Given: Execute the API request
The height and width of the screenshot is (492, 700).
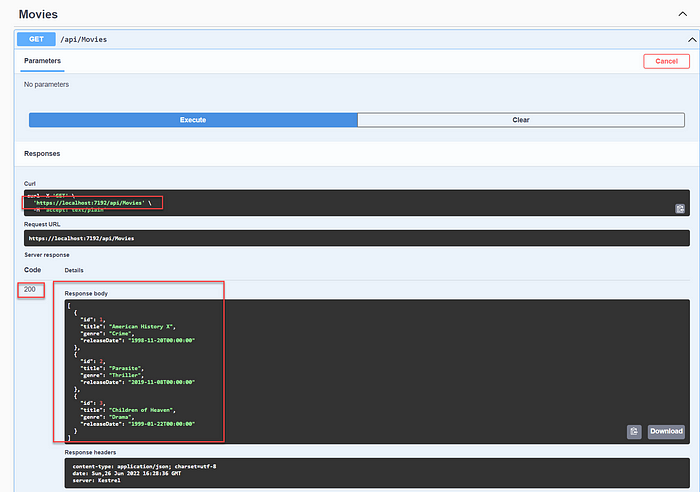Looking at the screenshot, I should tap(193, 120).
